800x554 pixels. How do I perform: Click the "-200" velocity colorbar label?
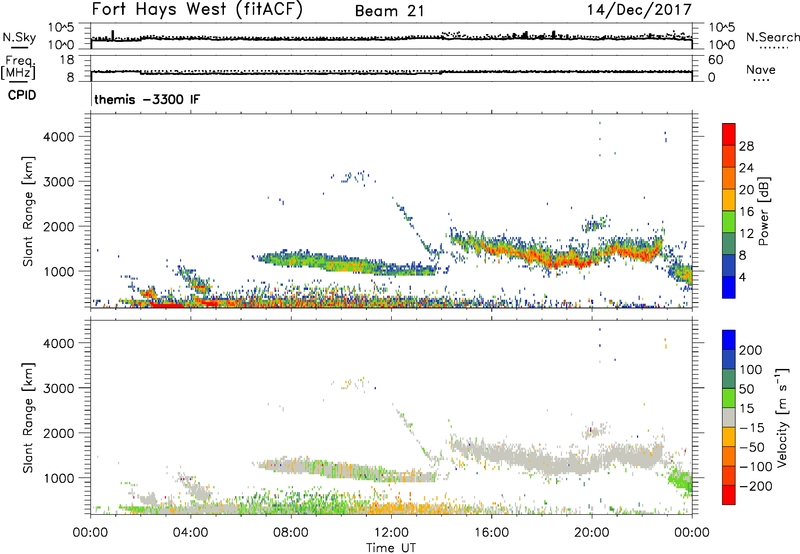click(x=756, y=486)
